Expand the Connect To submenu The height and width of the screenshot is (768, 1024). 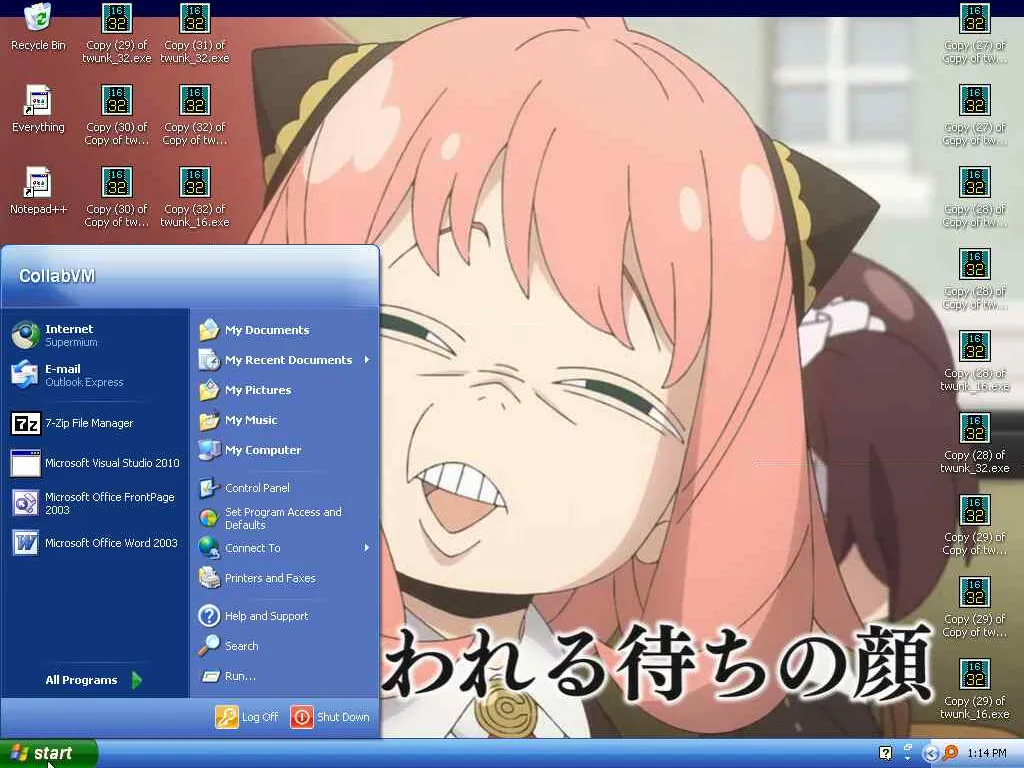(x=285, y=548)
